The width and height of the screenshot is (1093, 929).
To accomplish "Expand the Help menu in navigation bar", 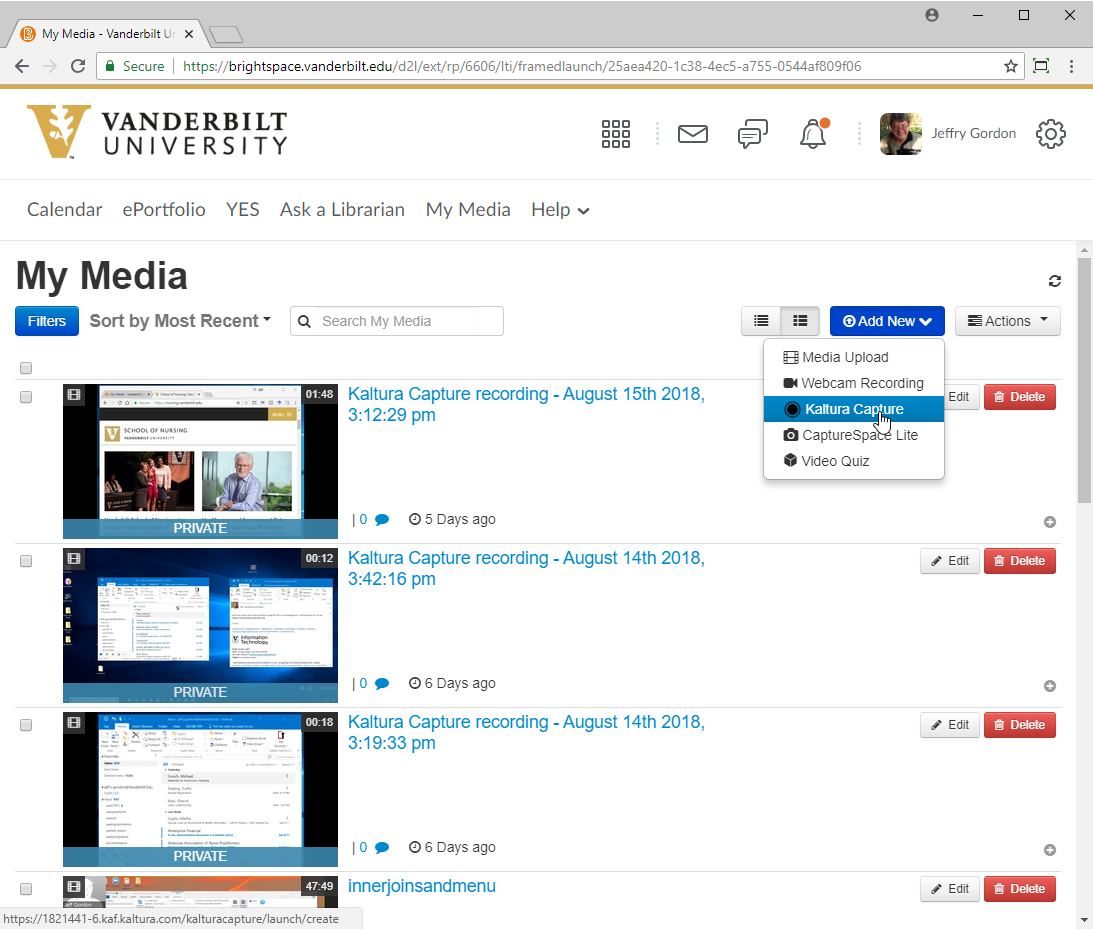I will pos(560,210).
